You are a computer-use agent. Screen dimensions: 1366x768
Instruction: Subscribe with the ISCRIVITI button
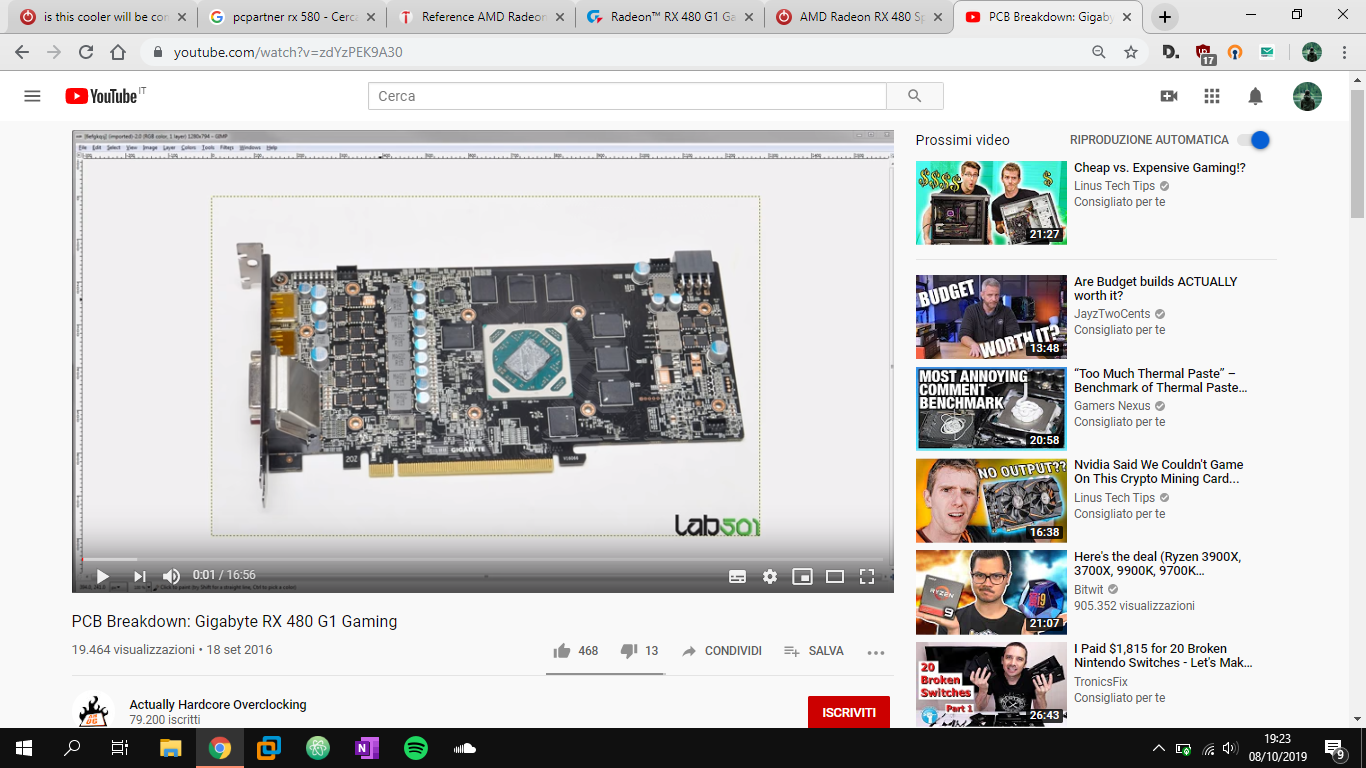[849, 713]
